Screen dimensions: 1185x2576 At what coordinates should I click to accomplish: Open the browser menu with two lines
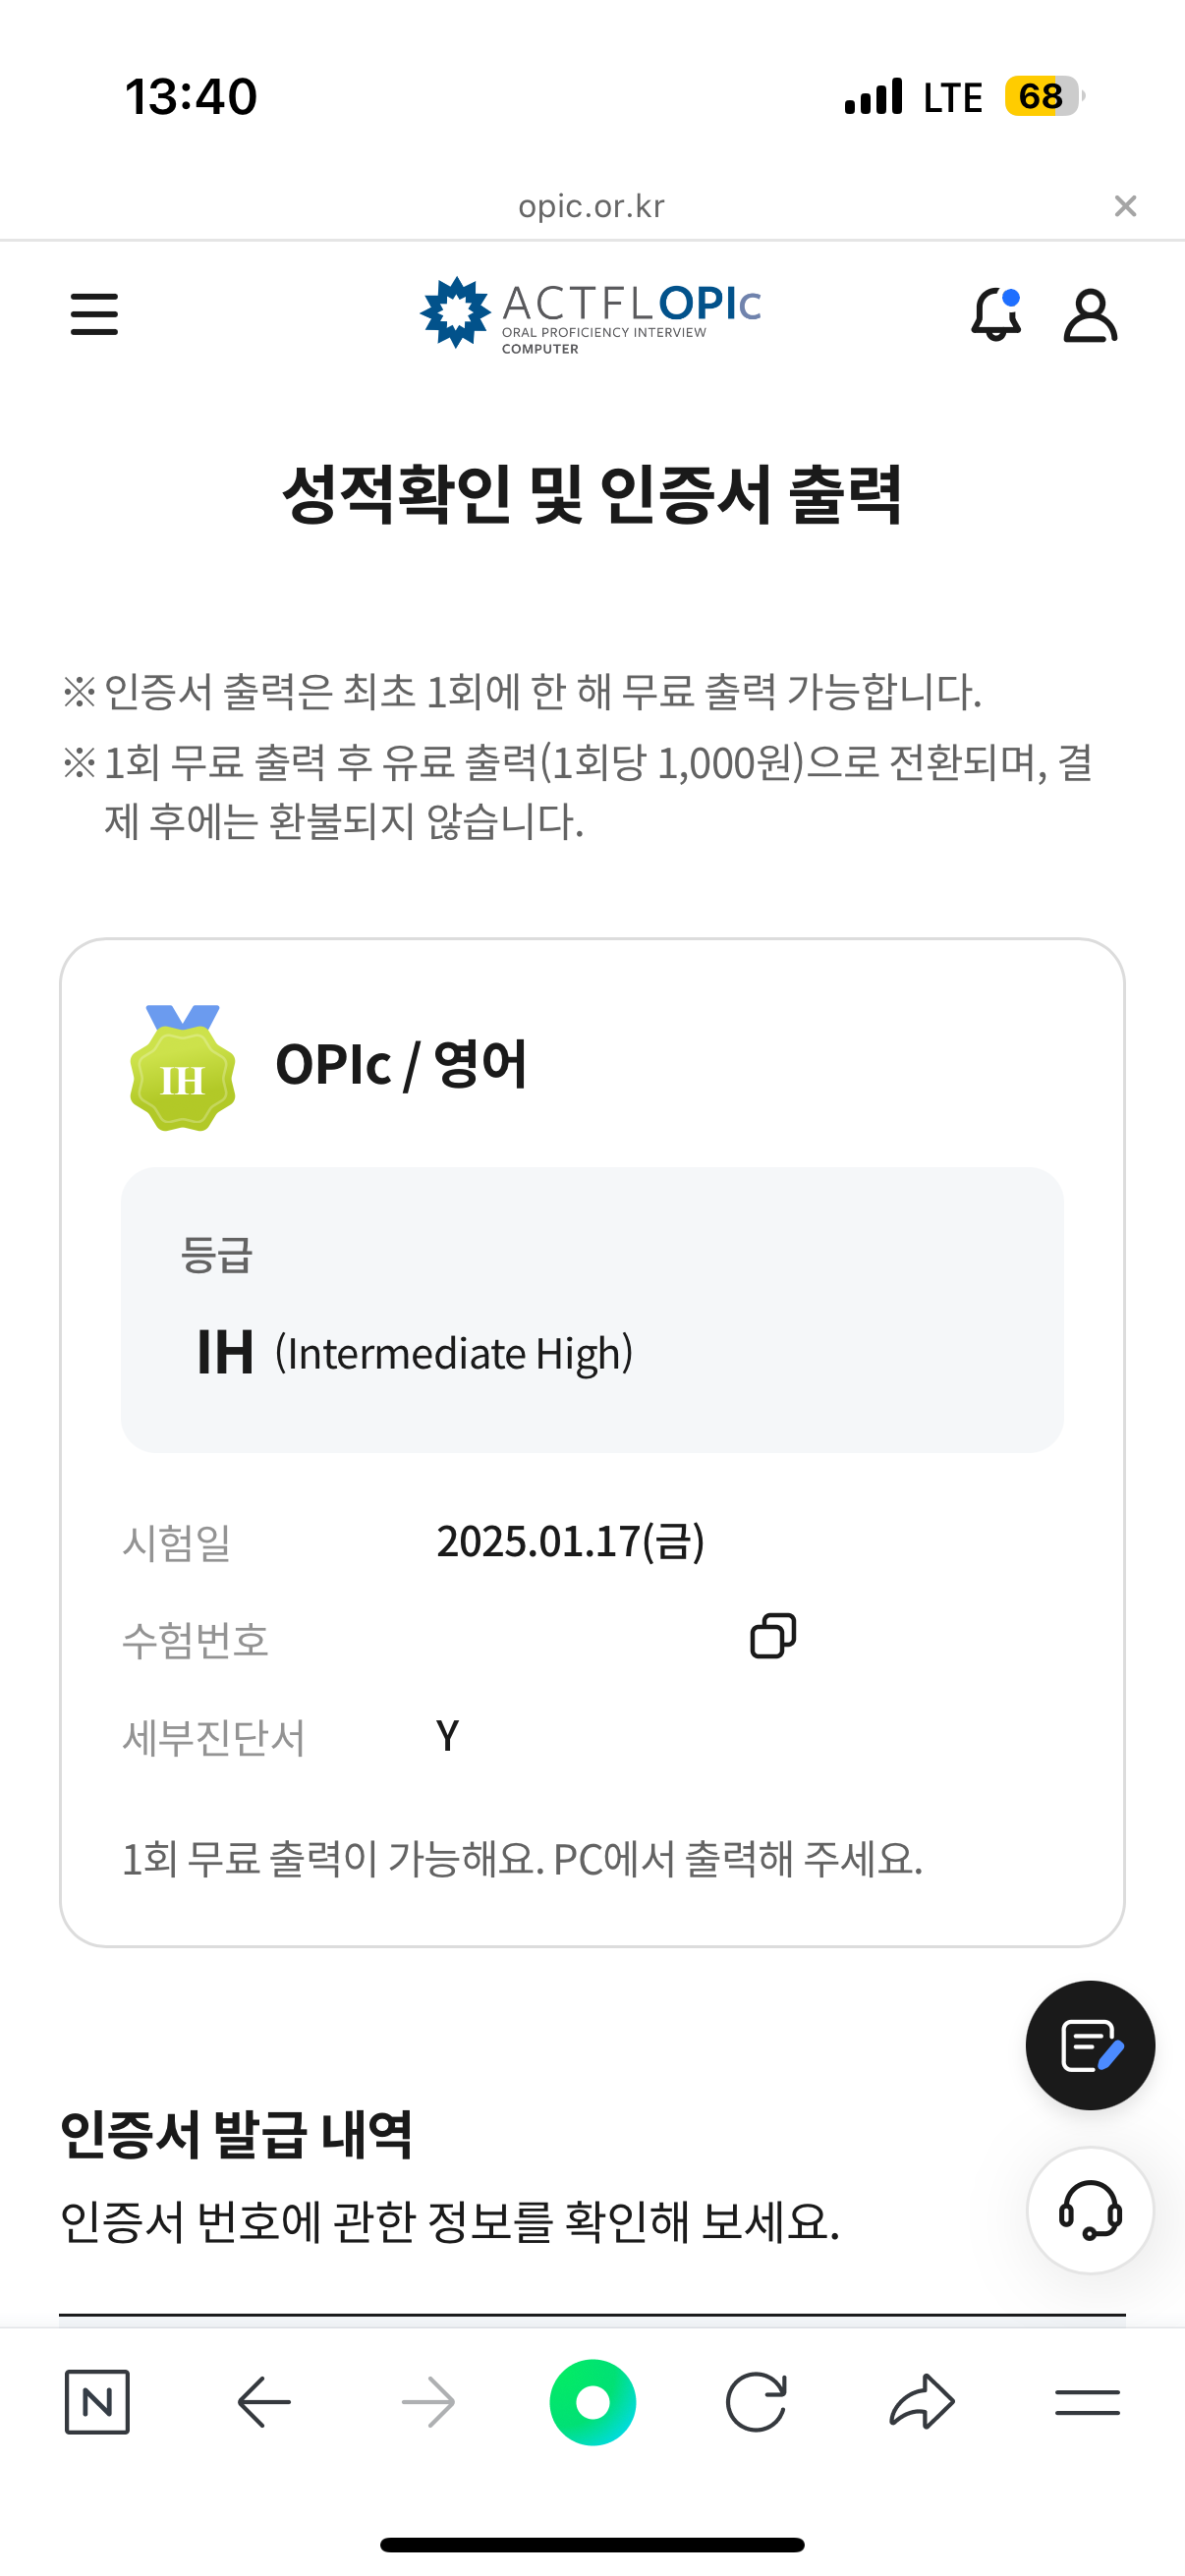[1087, 2401]
